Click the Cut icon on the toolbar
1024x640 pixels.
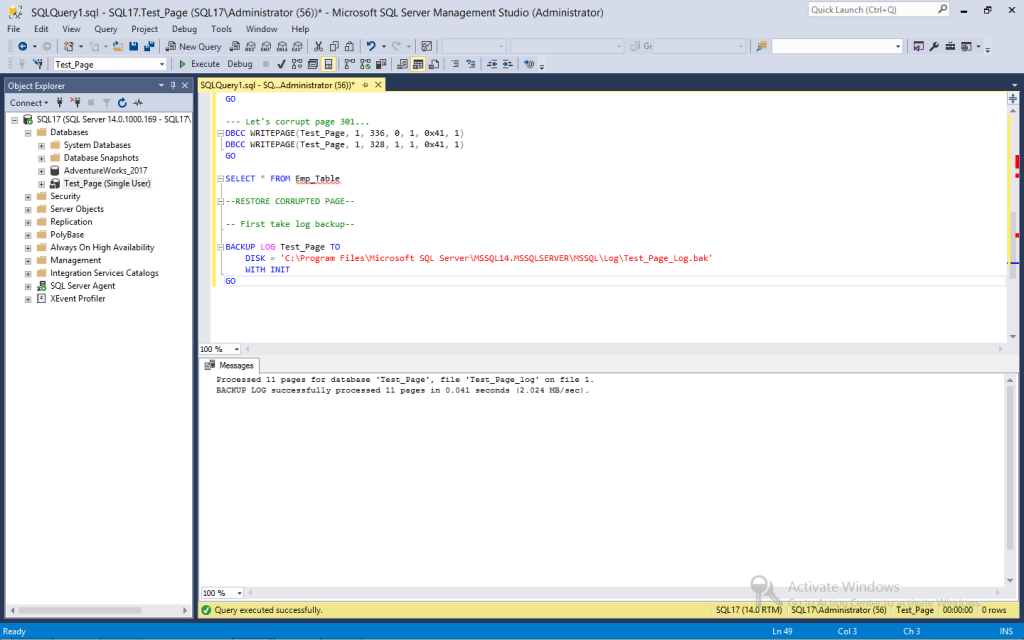click(318, 45)
